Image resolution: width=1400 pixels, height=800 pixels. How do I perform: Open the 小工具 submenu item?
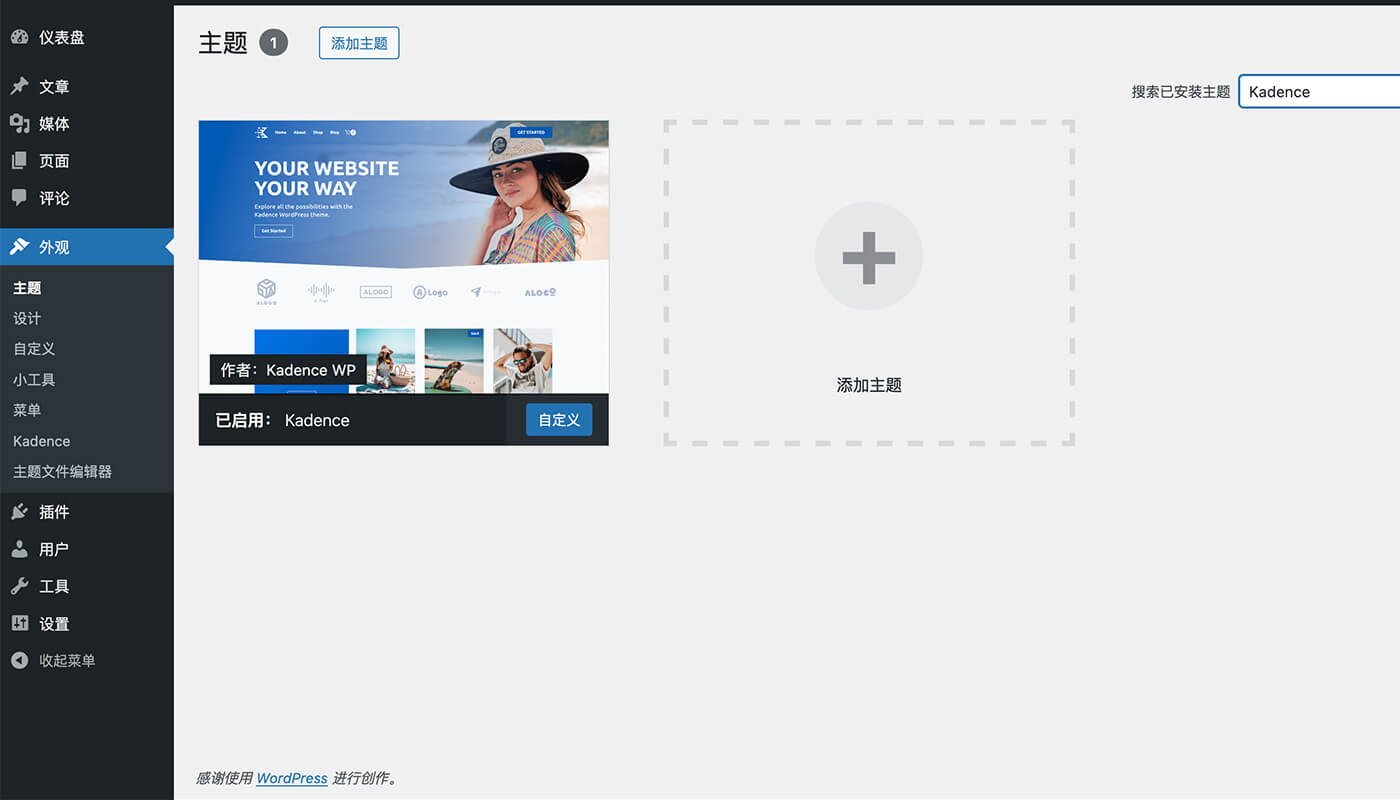[x=34, y=380]
